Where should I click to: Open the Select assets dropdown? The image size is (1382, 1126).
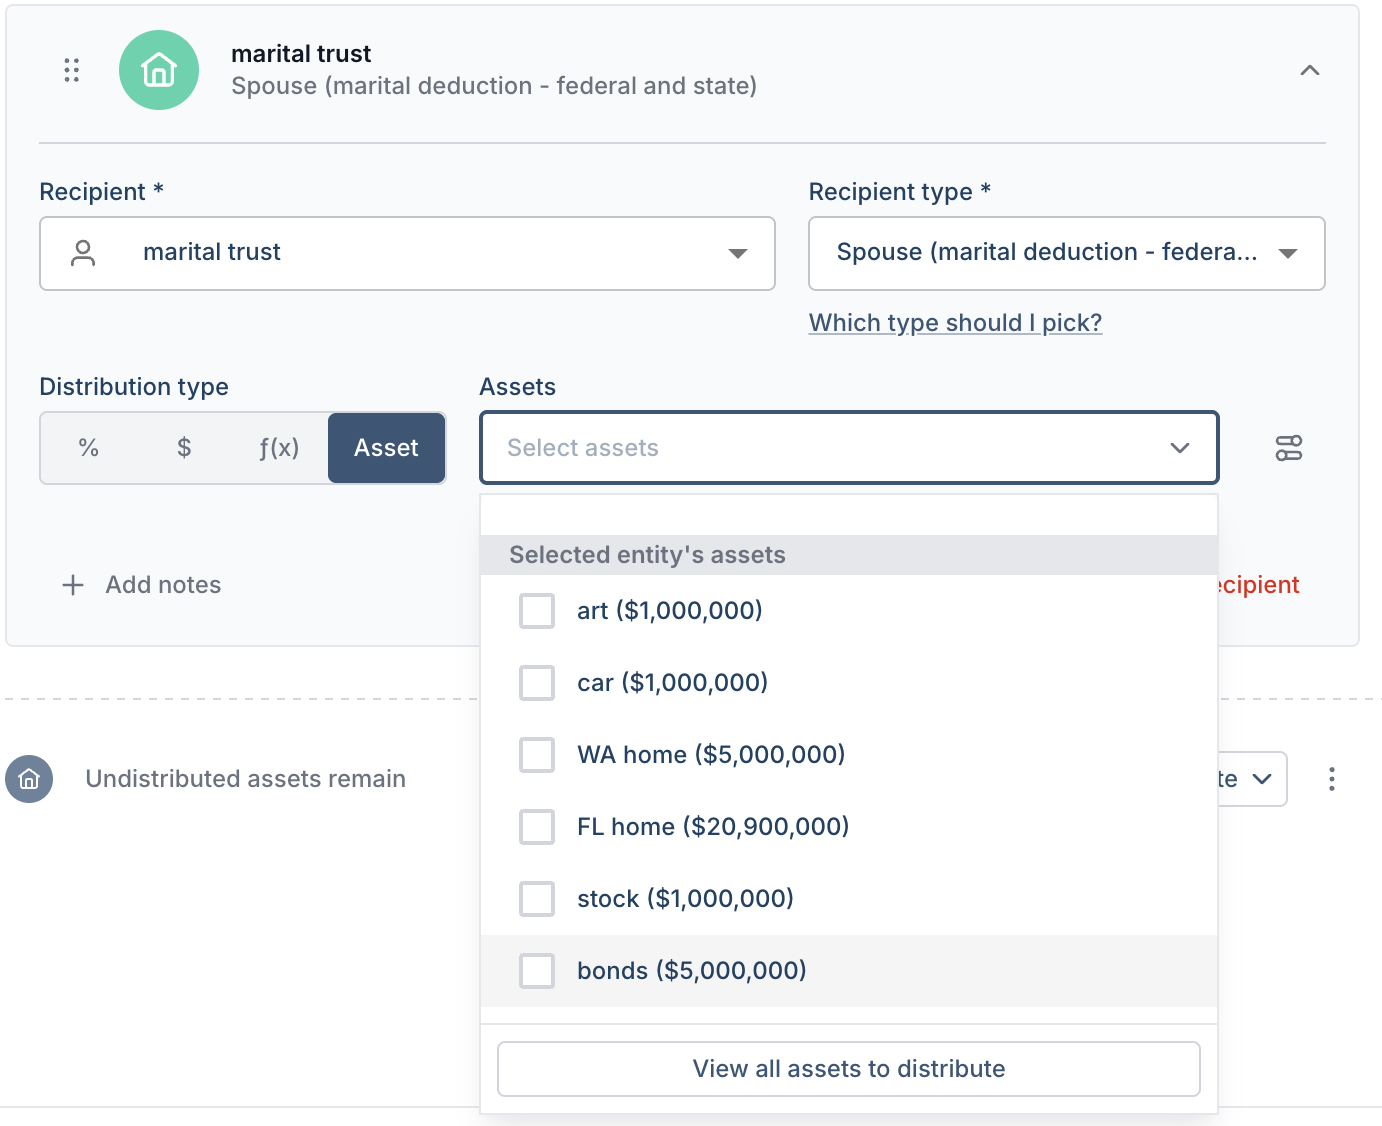point(849,448)
